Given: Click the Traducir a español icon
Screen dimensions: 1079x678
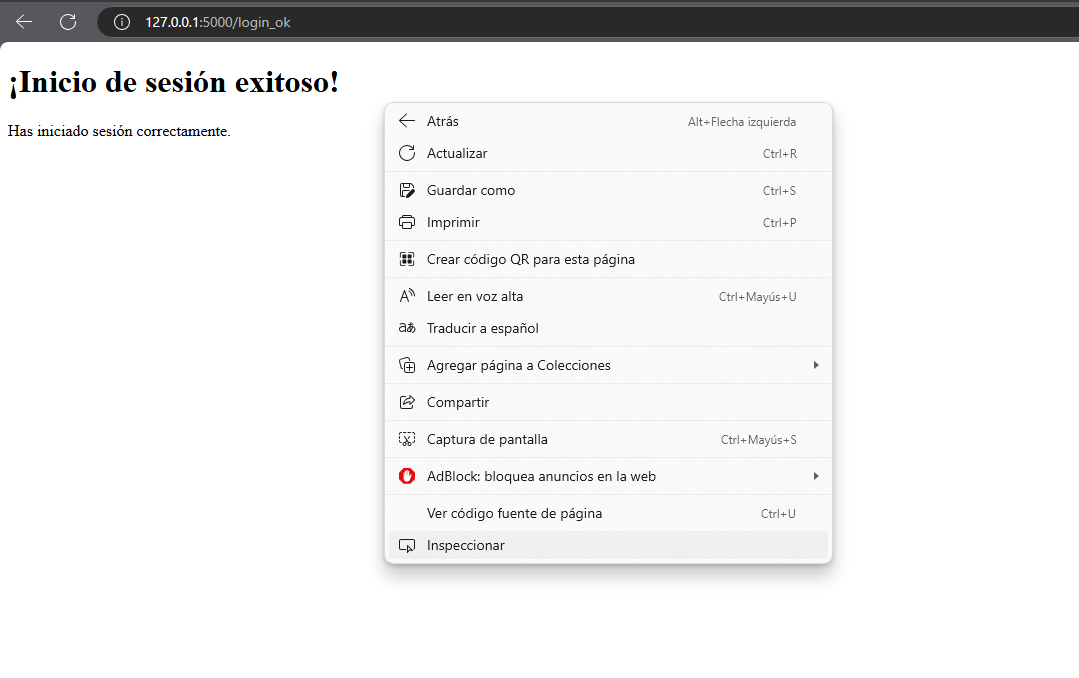Looking at the screenshot, I should 407,328.
